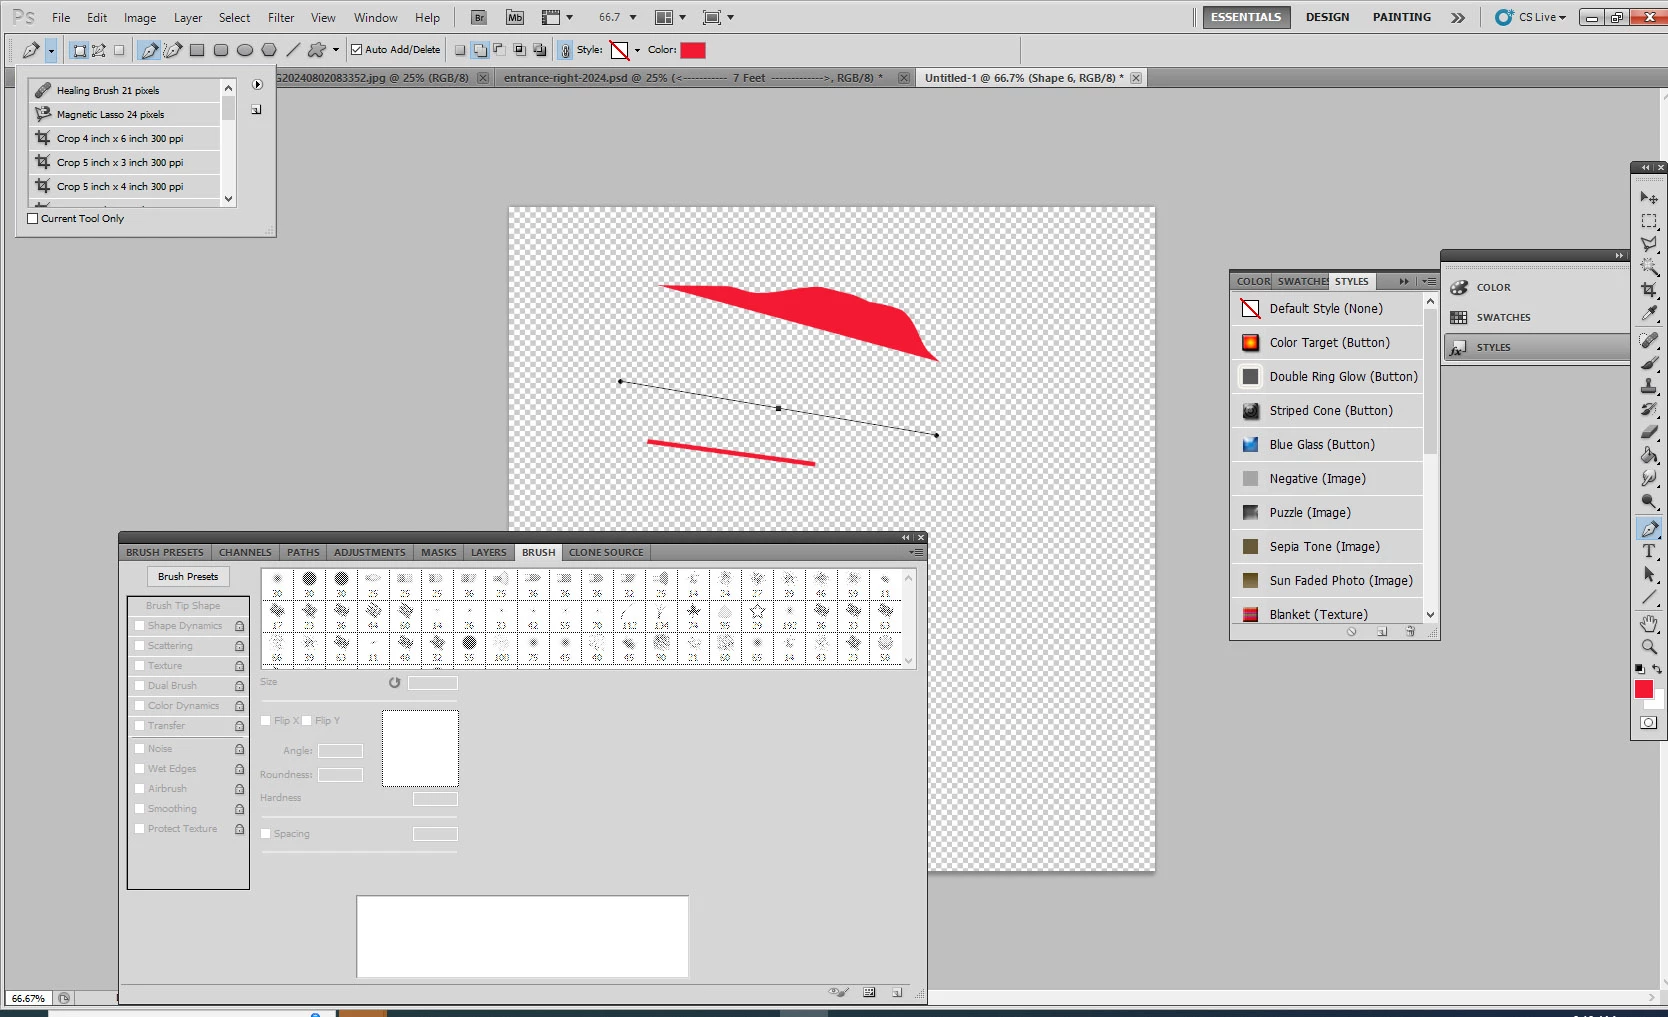Click the red Color swatch in options bar
This screenshot has width=1668, height=1017.
(x=693, y=50)
